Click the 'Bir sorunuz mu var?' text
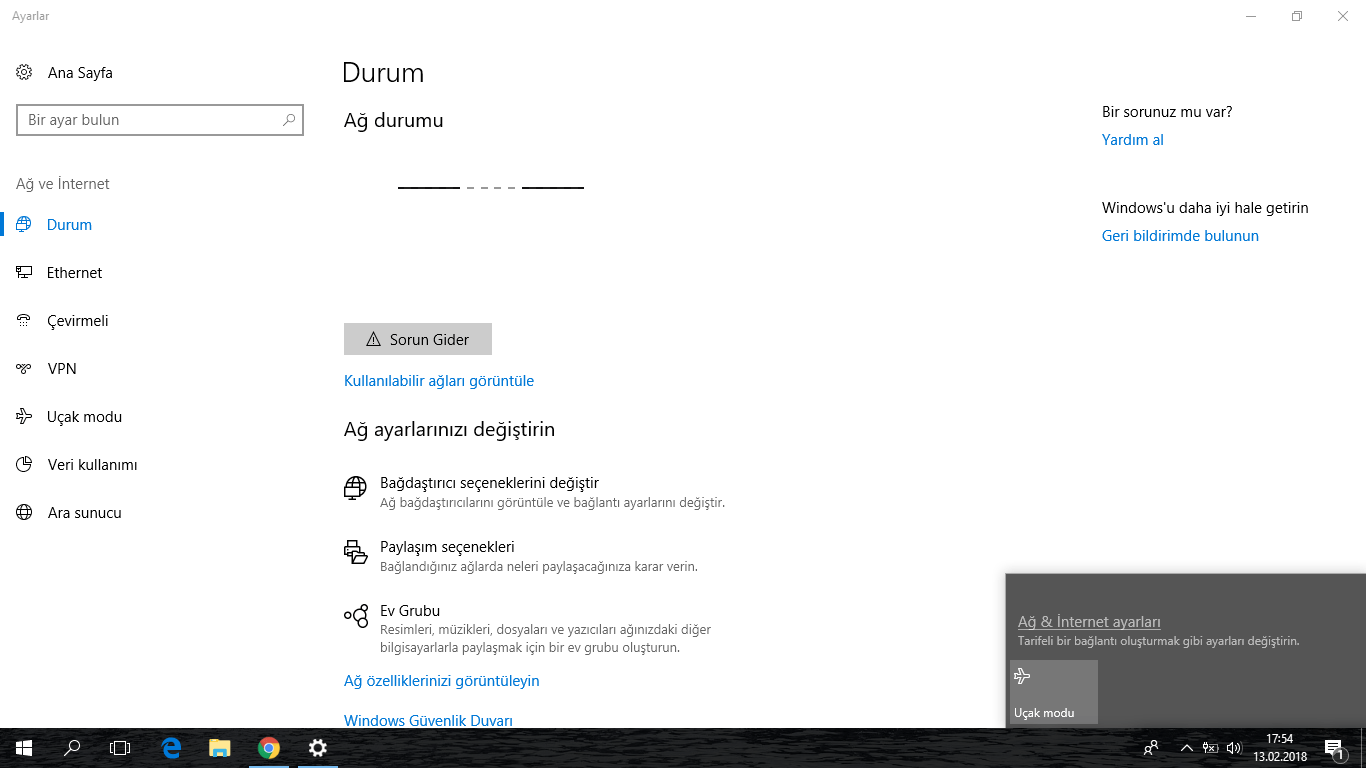 click(x=1167, y=112)
